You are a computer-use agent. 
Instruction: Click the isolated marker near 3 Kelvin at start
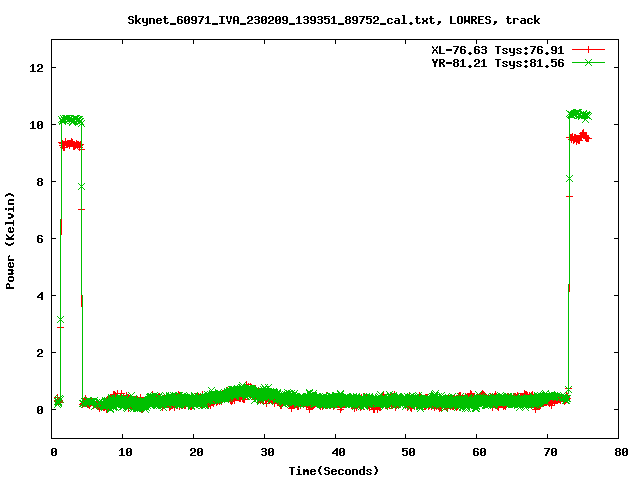point(60,320)
